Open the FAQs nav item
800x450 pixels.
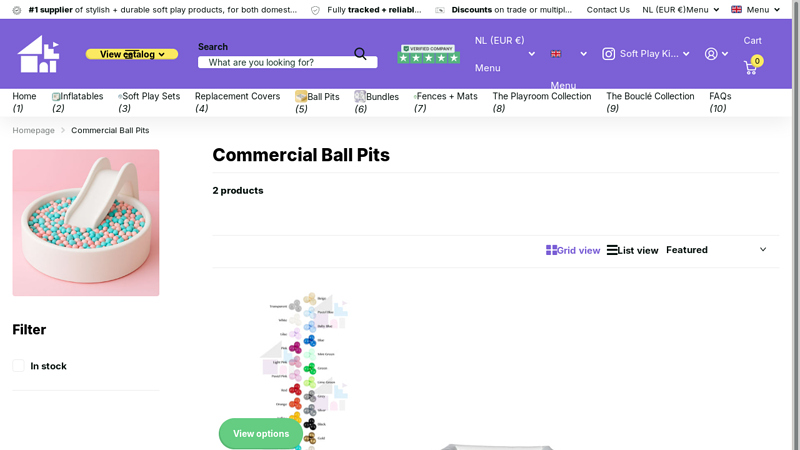720,102
